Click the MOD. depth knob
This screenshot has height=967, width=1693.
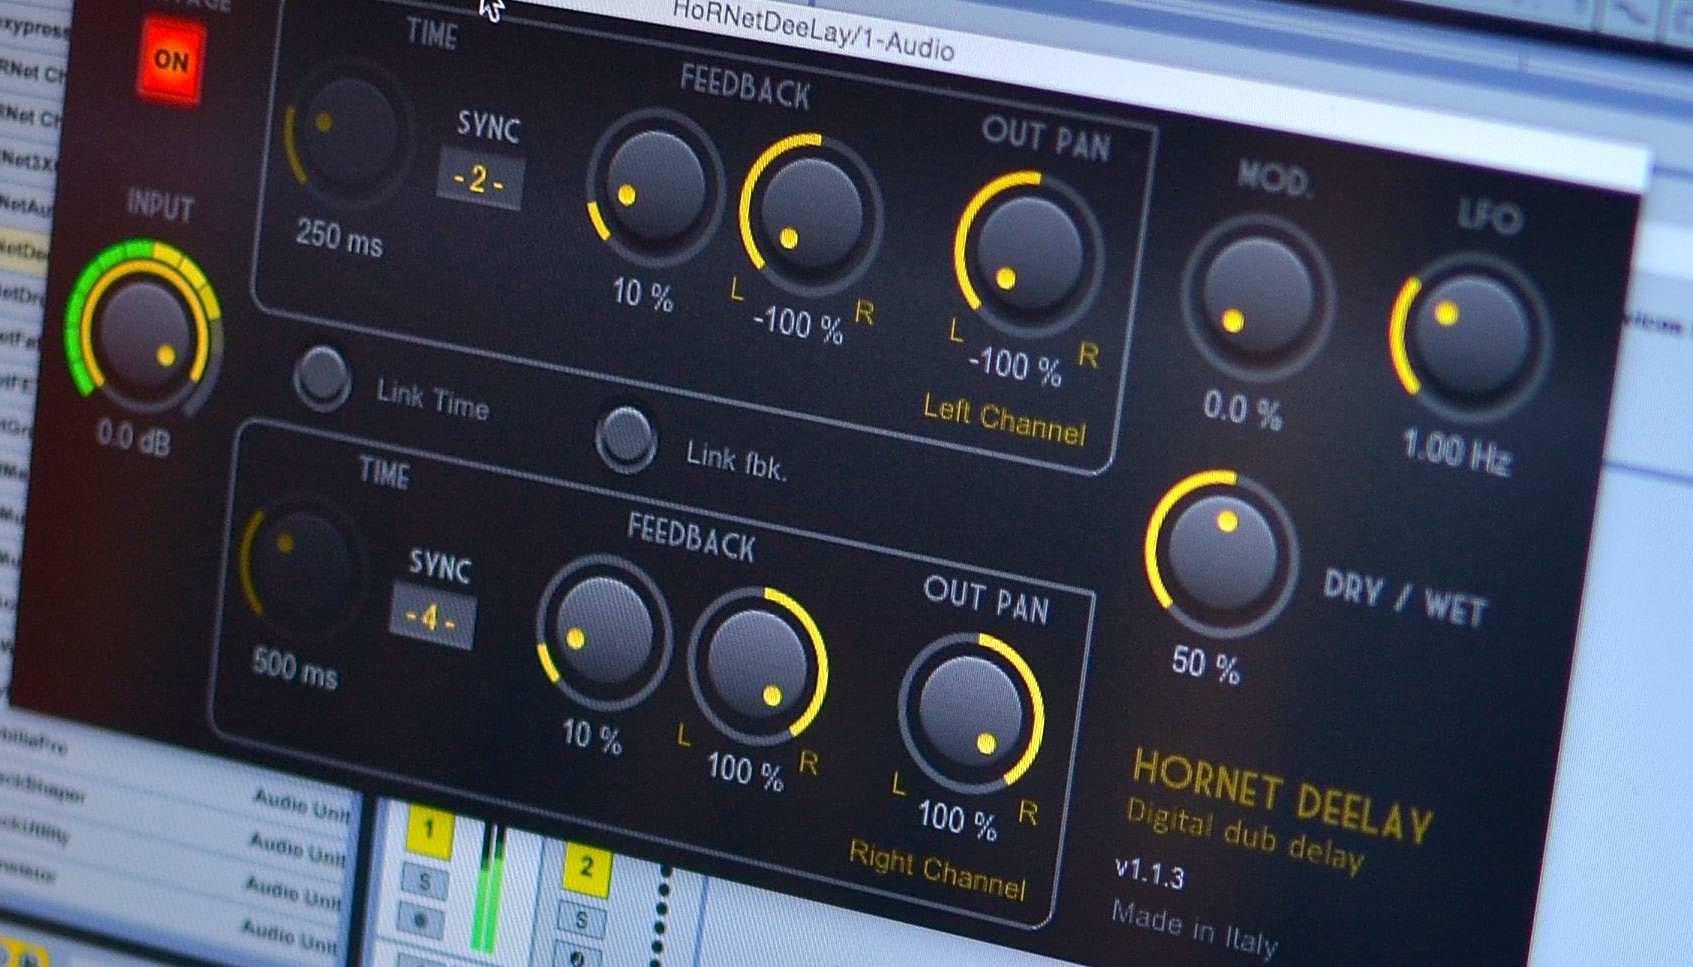[x=1259, y=297]
